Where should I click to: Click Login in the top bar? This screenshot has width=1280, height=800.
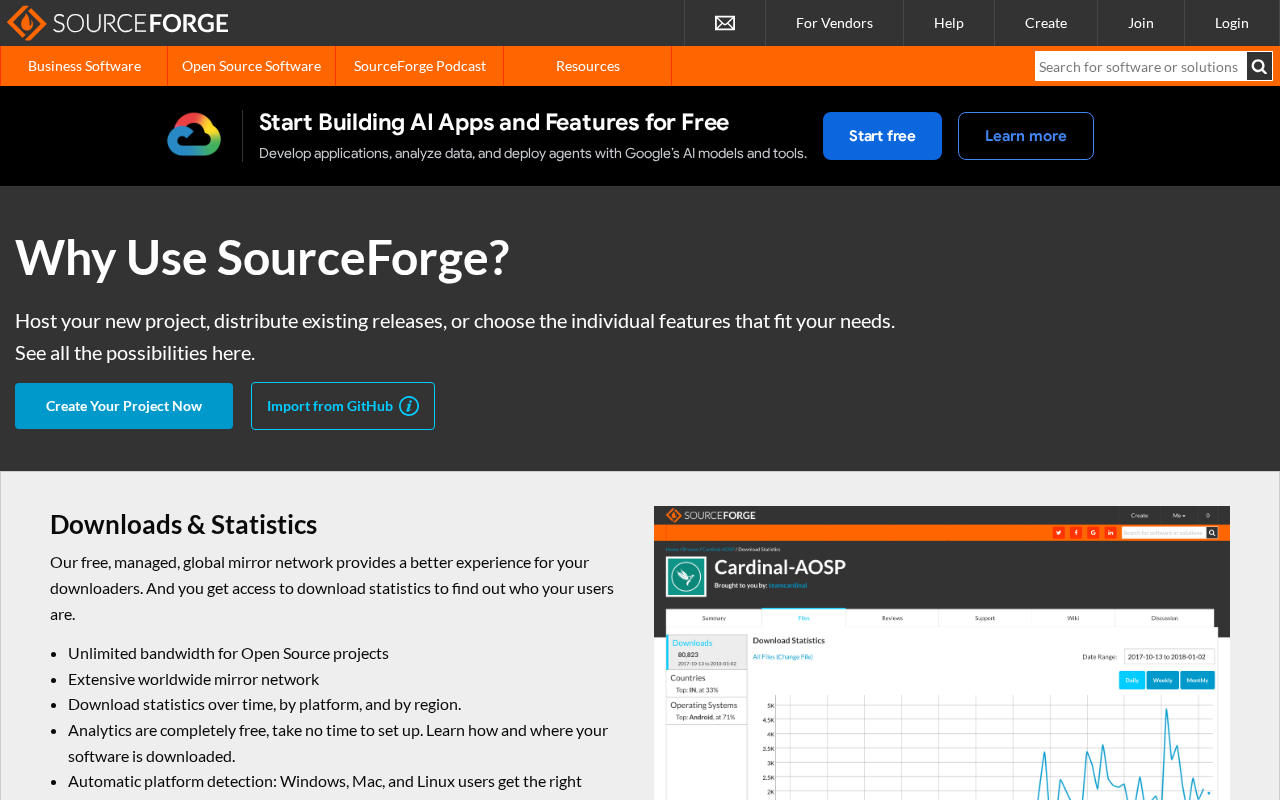[x=1232, y=23]
